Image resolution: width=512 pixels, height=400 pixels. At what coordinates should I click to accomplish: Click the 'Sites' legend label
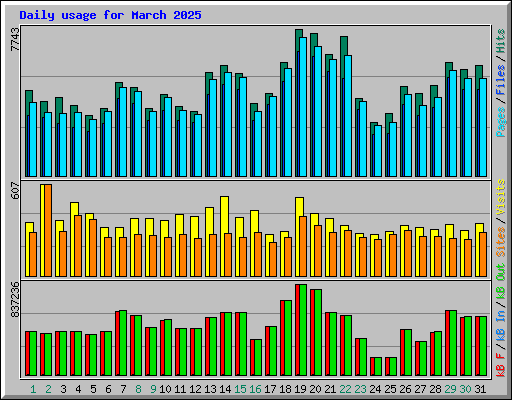[x=501, y=242]
